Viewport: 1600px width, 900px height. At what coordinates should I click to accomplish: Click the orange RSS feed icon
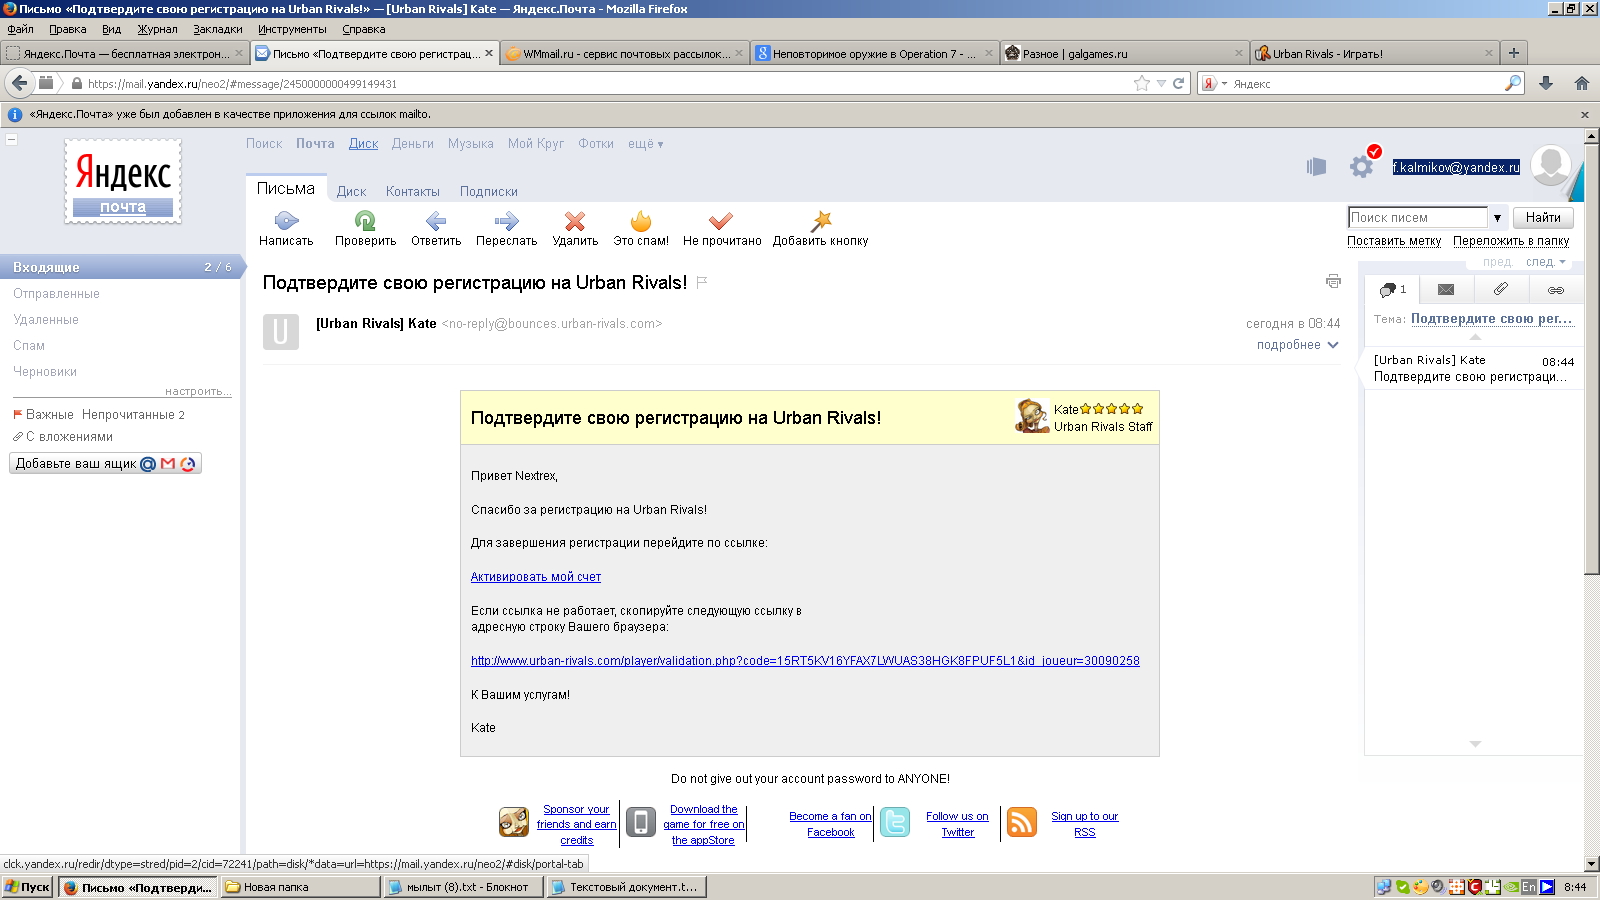pyautogui.click(x=1022, y=822)
